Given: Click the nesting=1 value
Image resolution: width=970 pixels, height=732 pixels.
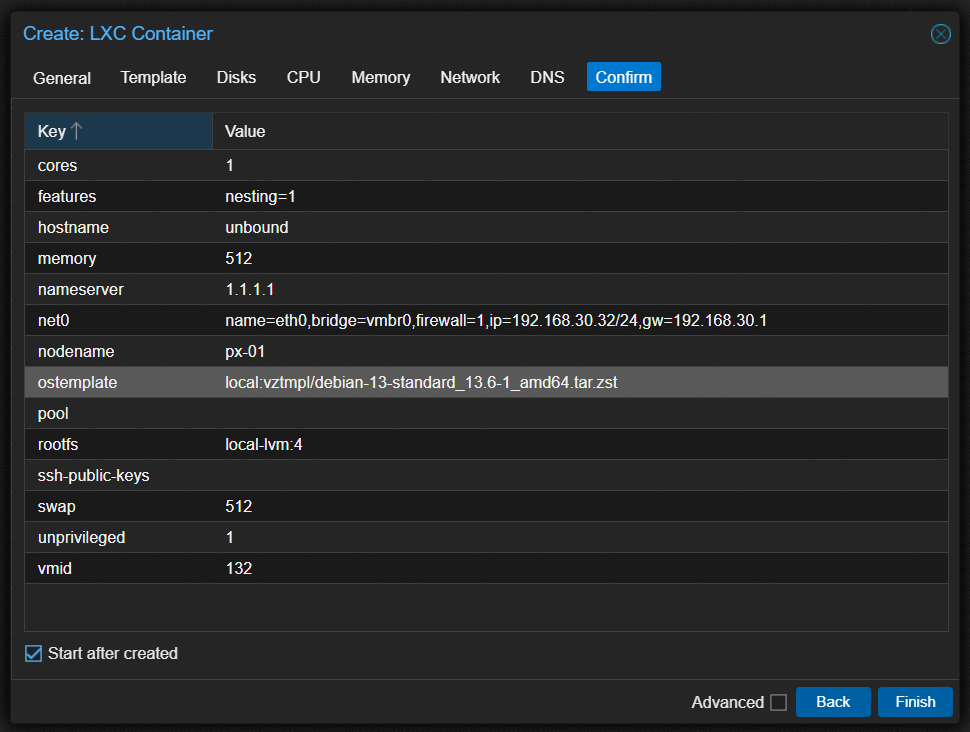Looking at the screenshot, I should coord(260,196).
